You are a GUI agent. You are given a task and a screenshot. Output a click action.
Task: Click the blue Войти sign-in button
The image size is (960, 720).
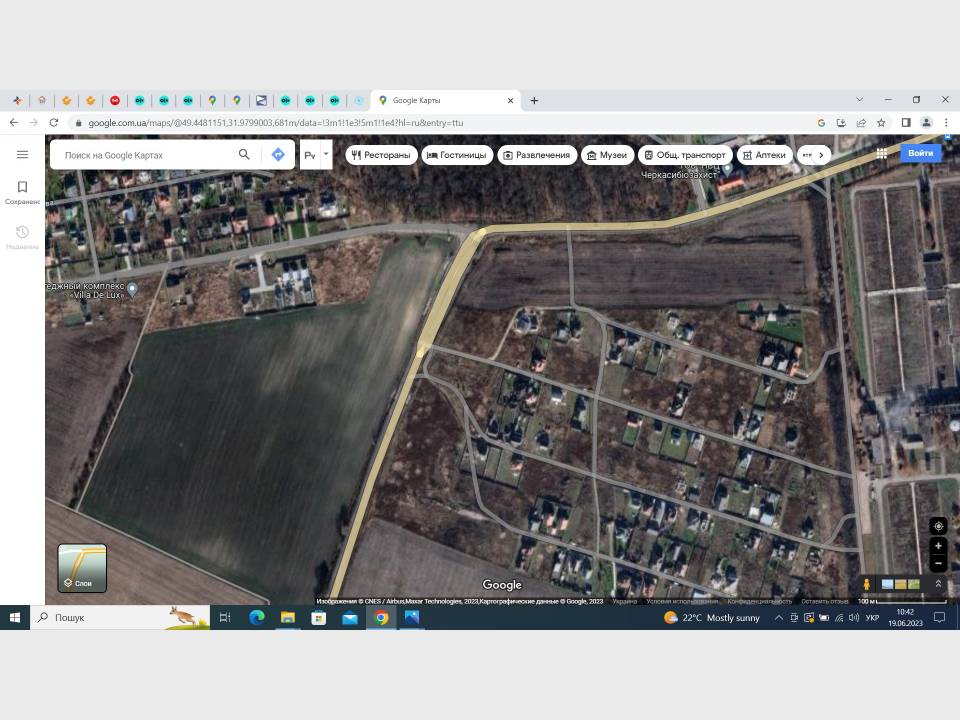coord(920,153)
